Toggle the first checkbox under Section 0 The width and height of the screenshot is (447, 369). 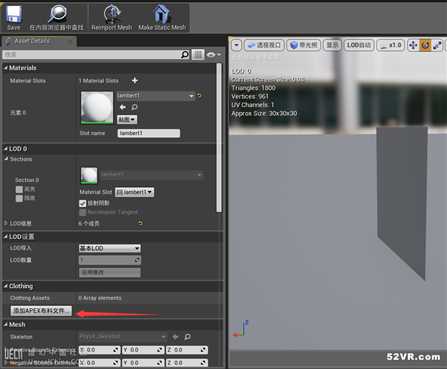coord(19,189)
